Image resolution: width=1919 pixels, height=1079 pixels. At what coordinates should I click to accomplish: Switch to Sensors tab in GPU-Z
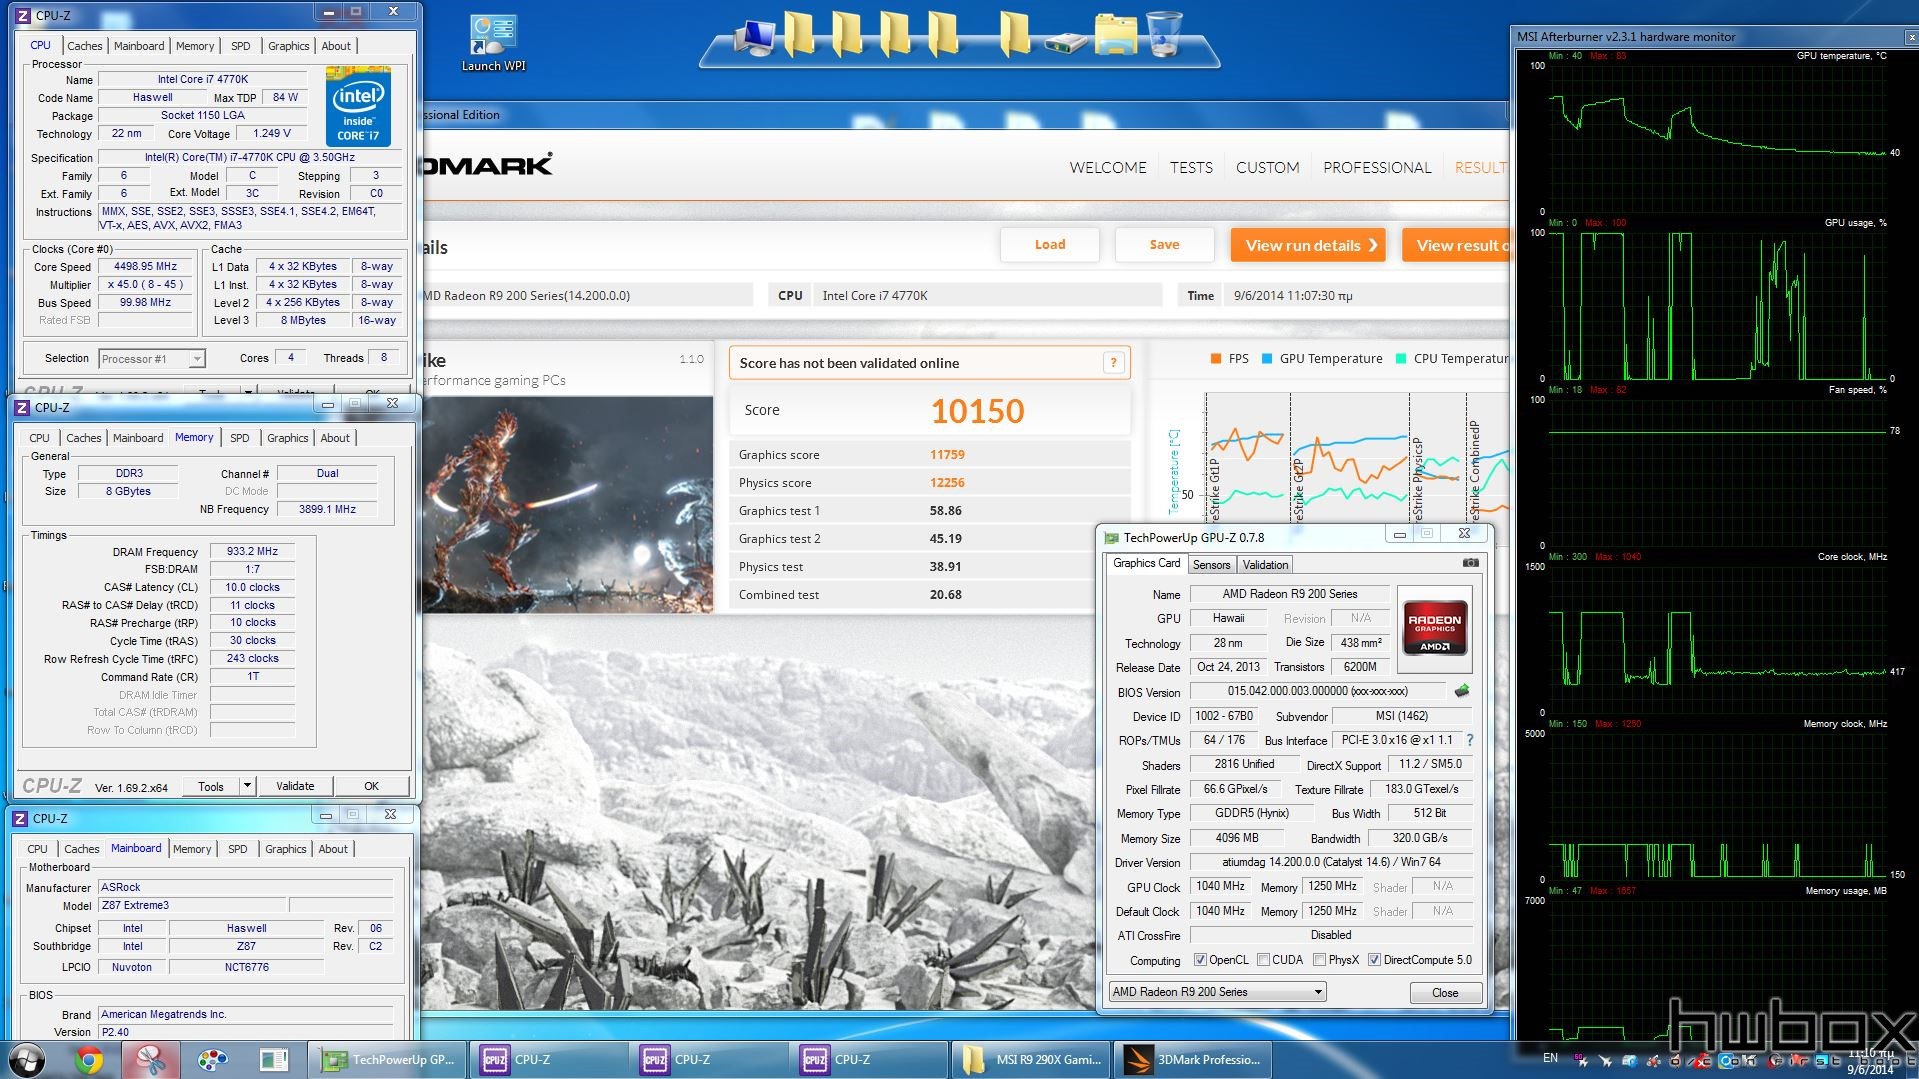click(x=1211, y=565)
